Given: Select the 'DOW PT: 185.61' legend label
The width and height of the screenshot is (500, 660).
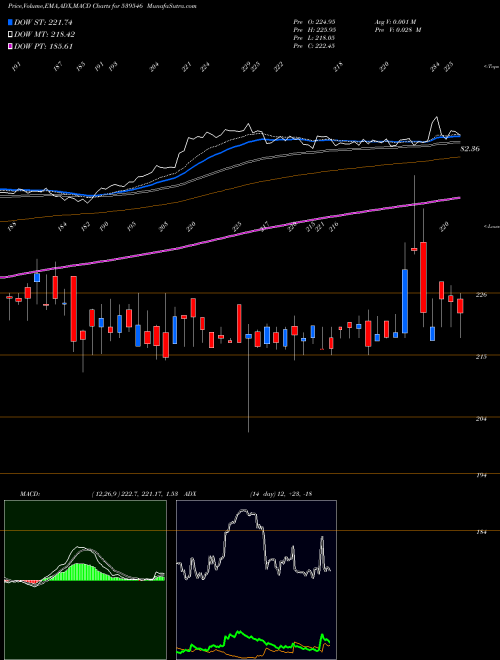Looking at the screenshot, I should coord(43,46).
